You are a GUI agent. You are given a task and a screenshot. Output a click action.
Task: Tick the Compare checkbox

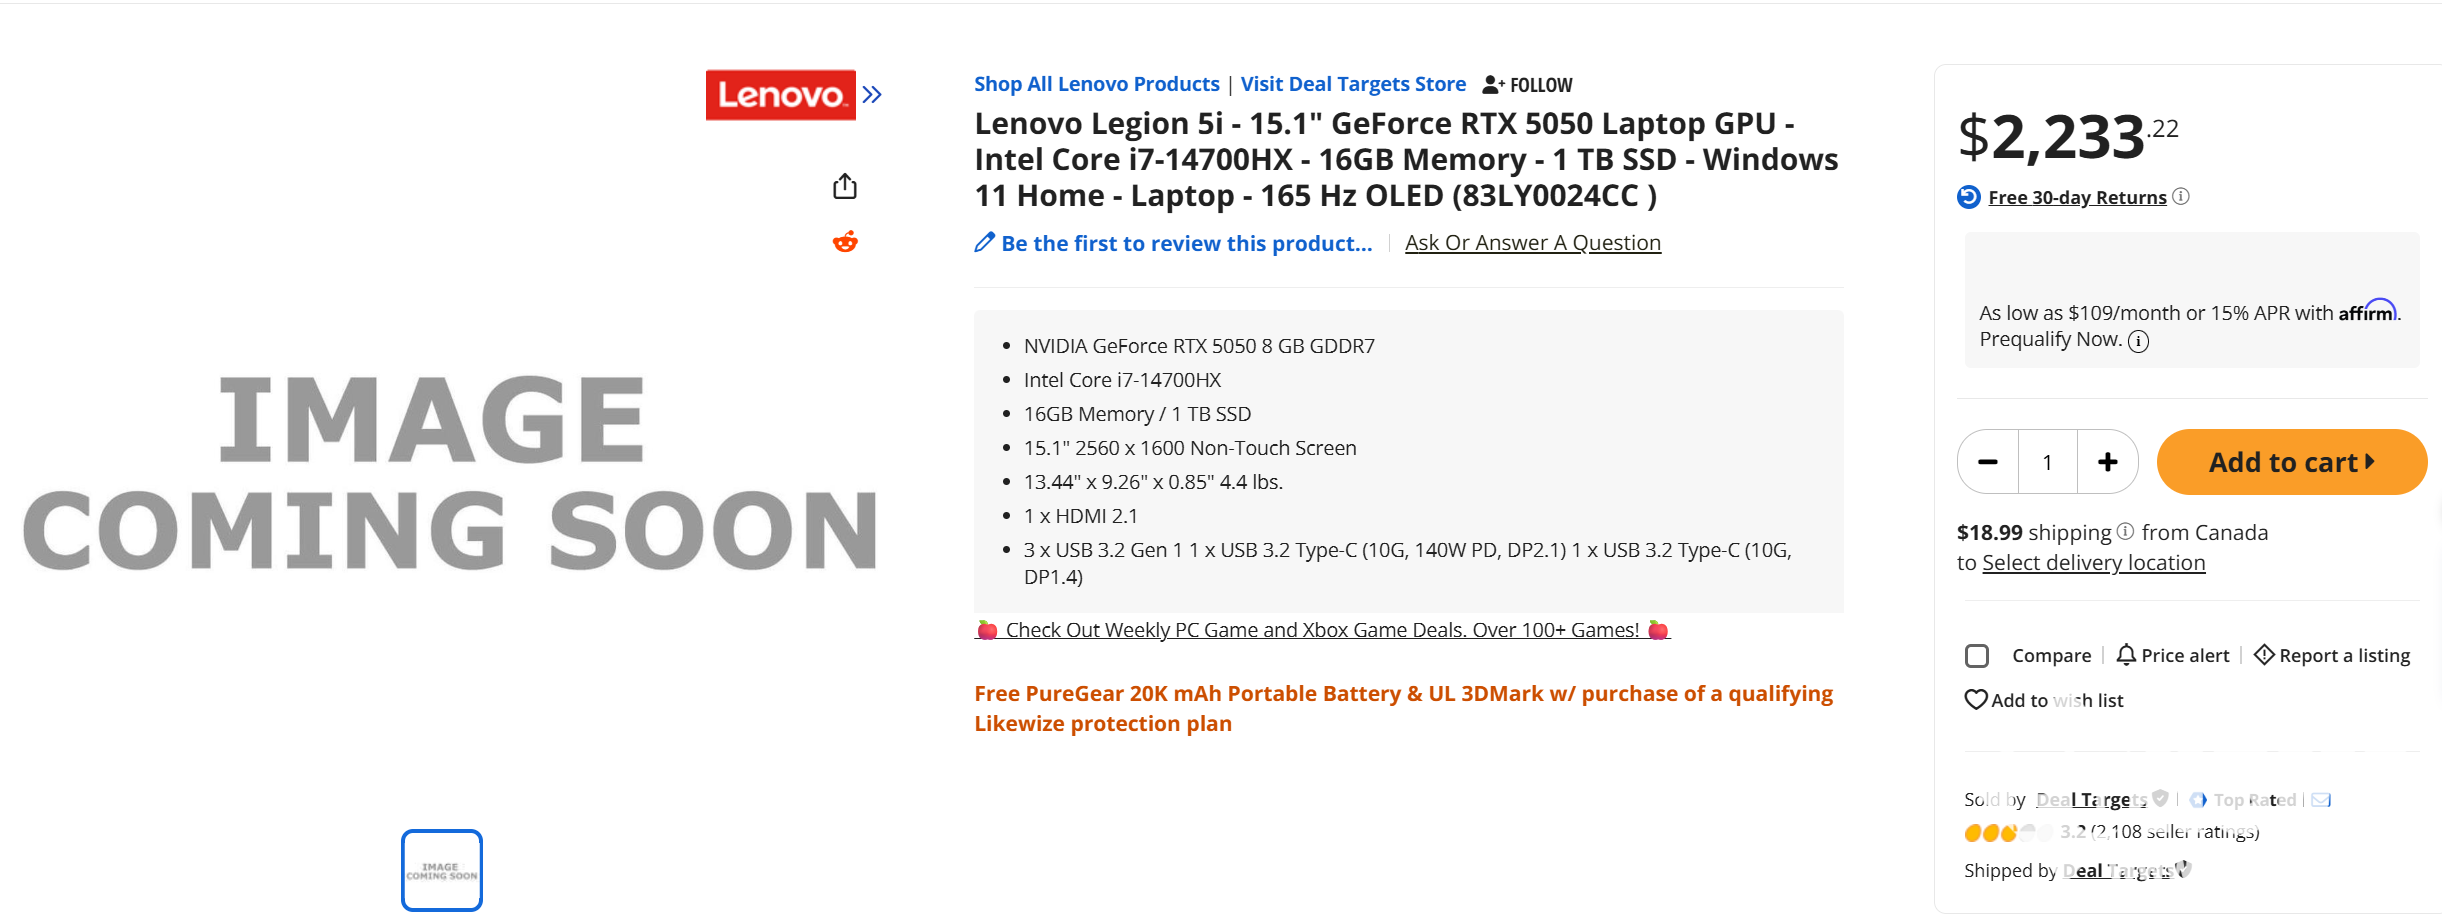tap(1977, 656)
